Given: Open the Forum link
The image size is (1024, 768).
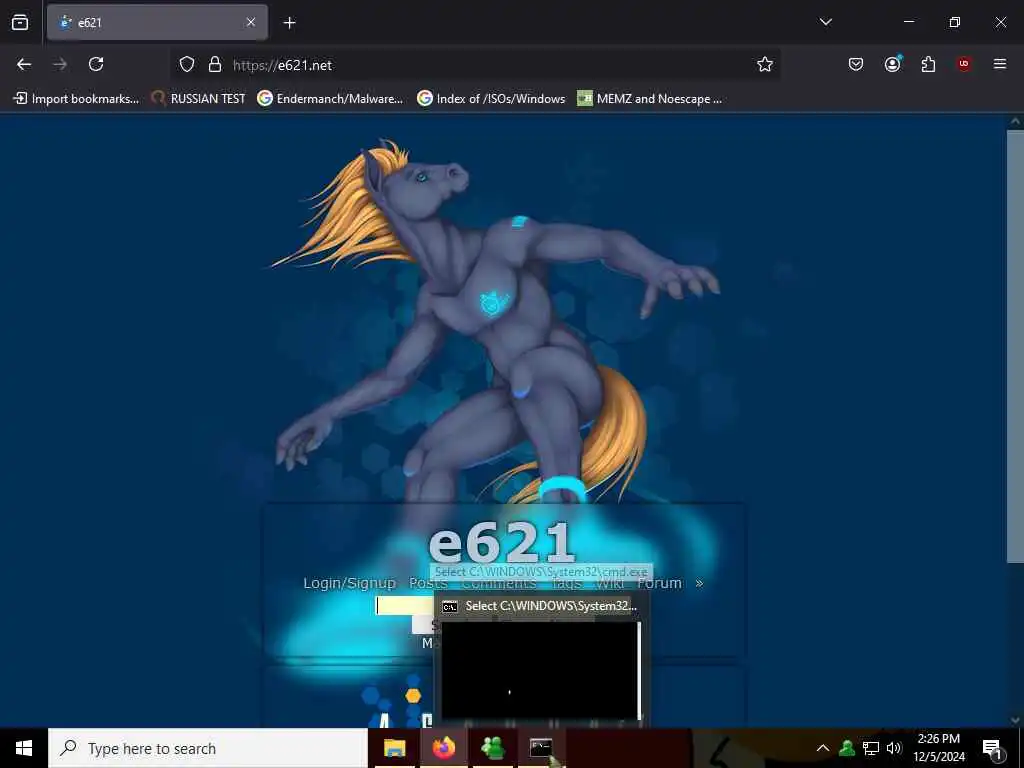Looking at the screenshot, I should click(x=660, y=583).
